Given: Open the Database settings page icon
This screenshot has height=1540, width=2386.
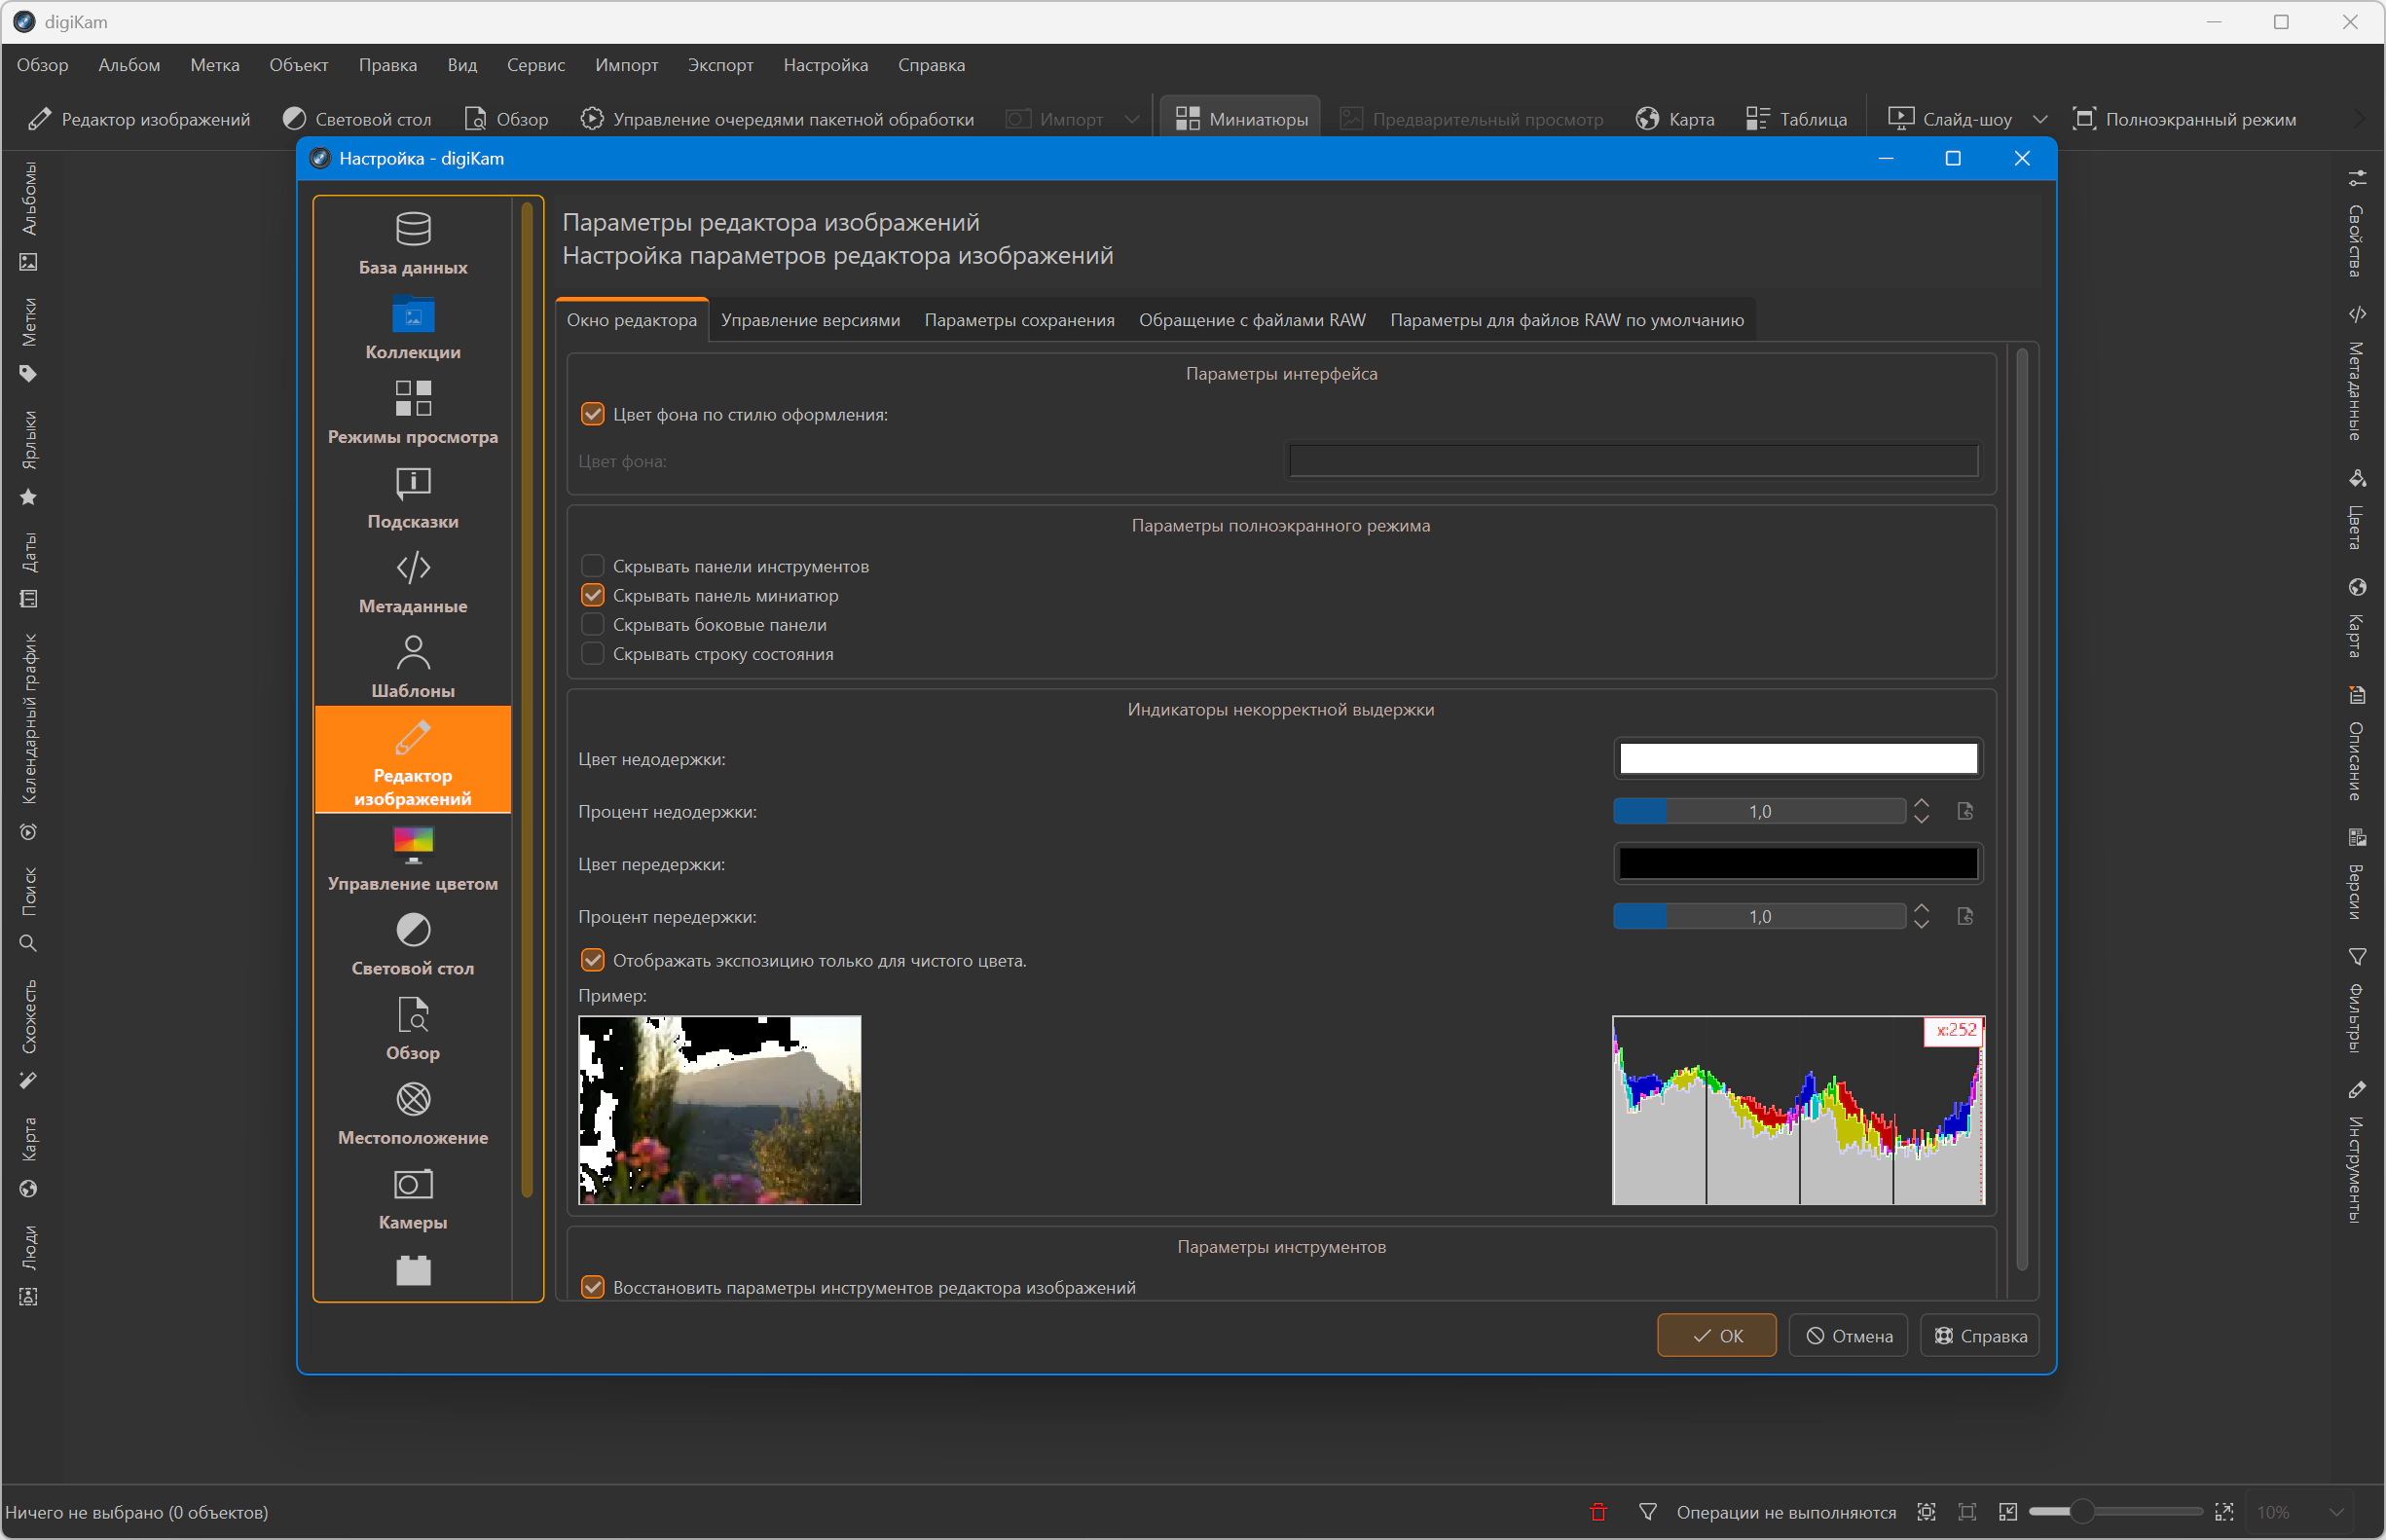Looking at the screenshot, I should point(413,229).
